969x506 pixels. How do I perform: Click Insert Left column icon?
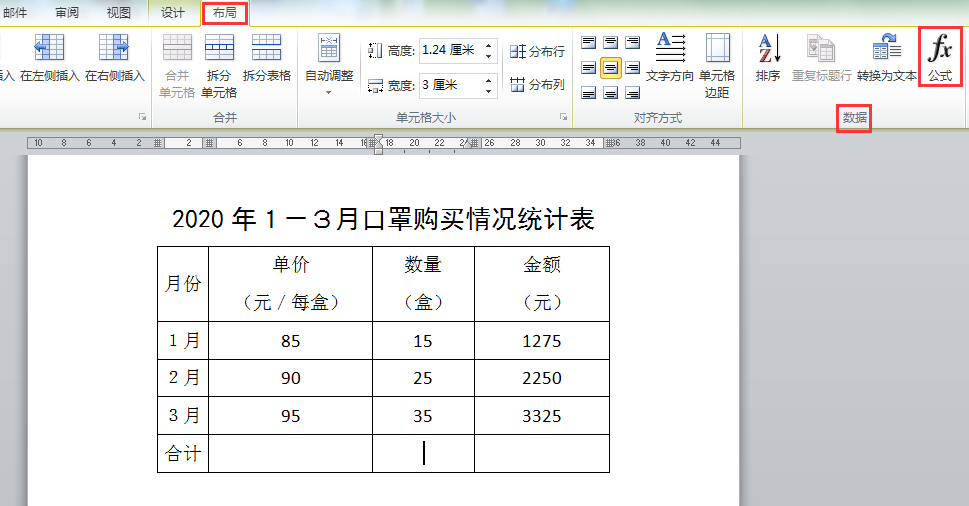[x=49, y=48]
